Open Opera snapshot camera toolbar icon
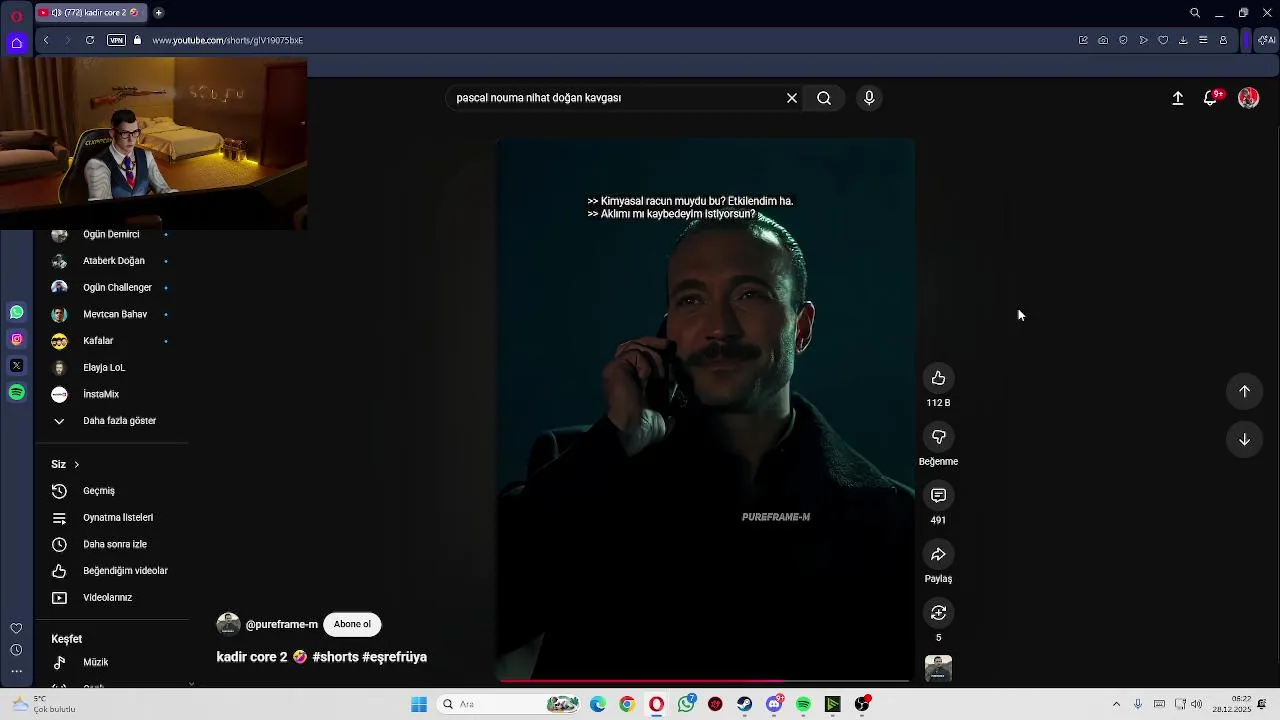The image size is (1280, 720). pyautogui.click(x=1103, y=40)
